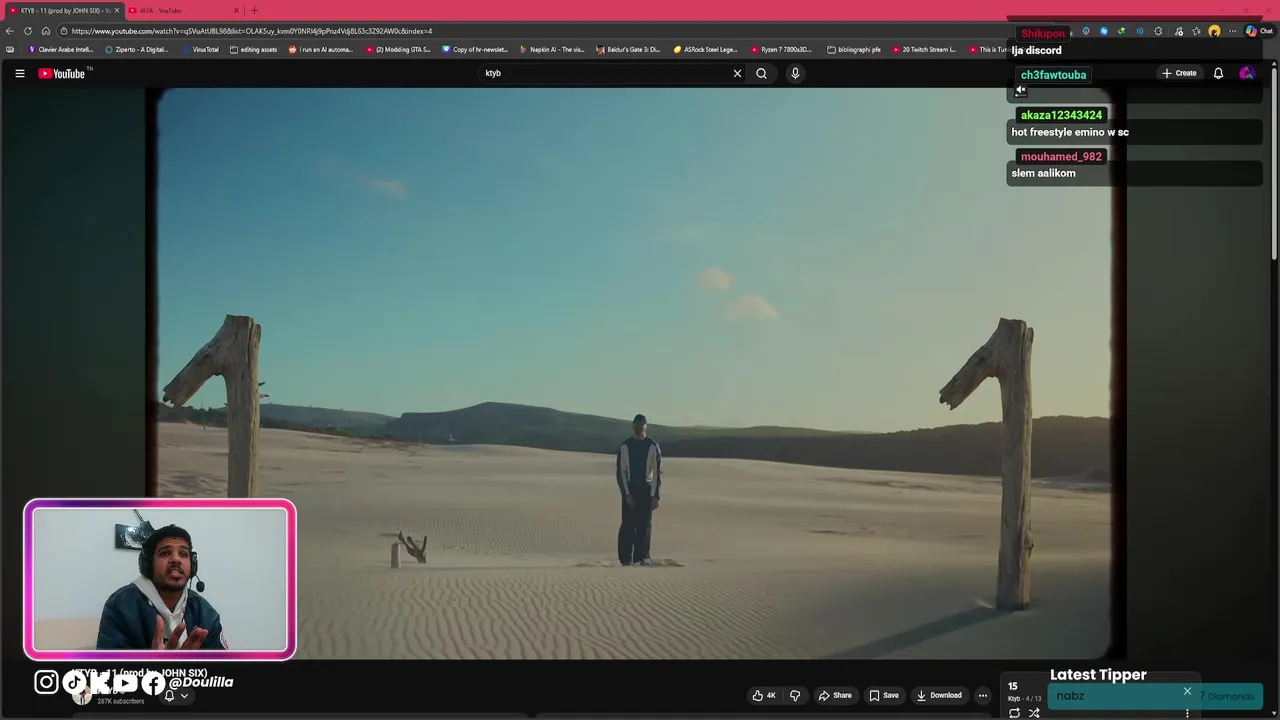Image resolution: width=1280 pixels, height=720 pixels.
Task: Go back with the browser back arrow
Action: [x=10, y=31]
